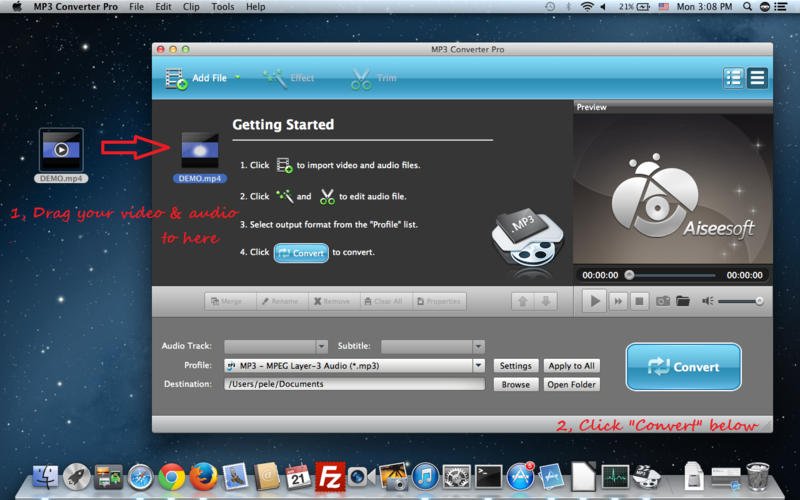Image resolution: width=800 pixels, height=500 pixels.
Task: Open System Preferences from the dock
Action: [457, 477]
